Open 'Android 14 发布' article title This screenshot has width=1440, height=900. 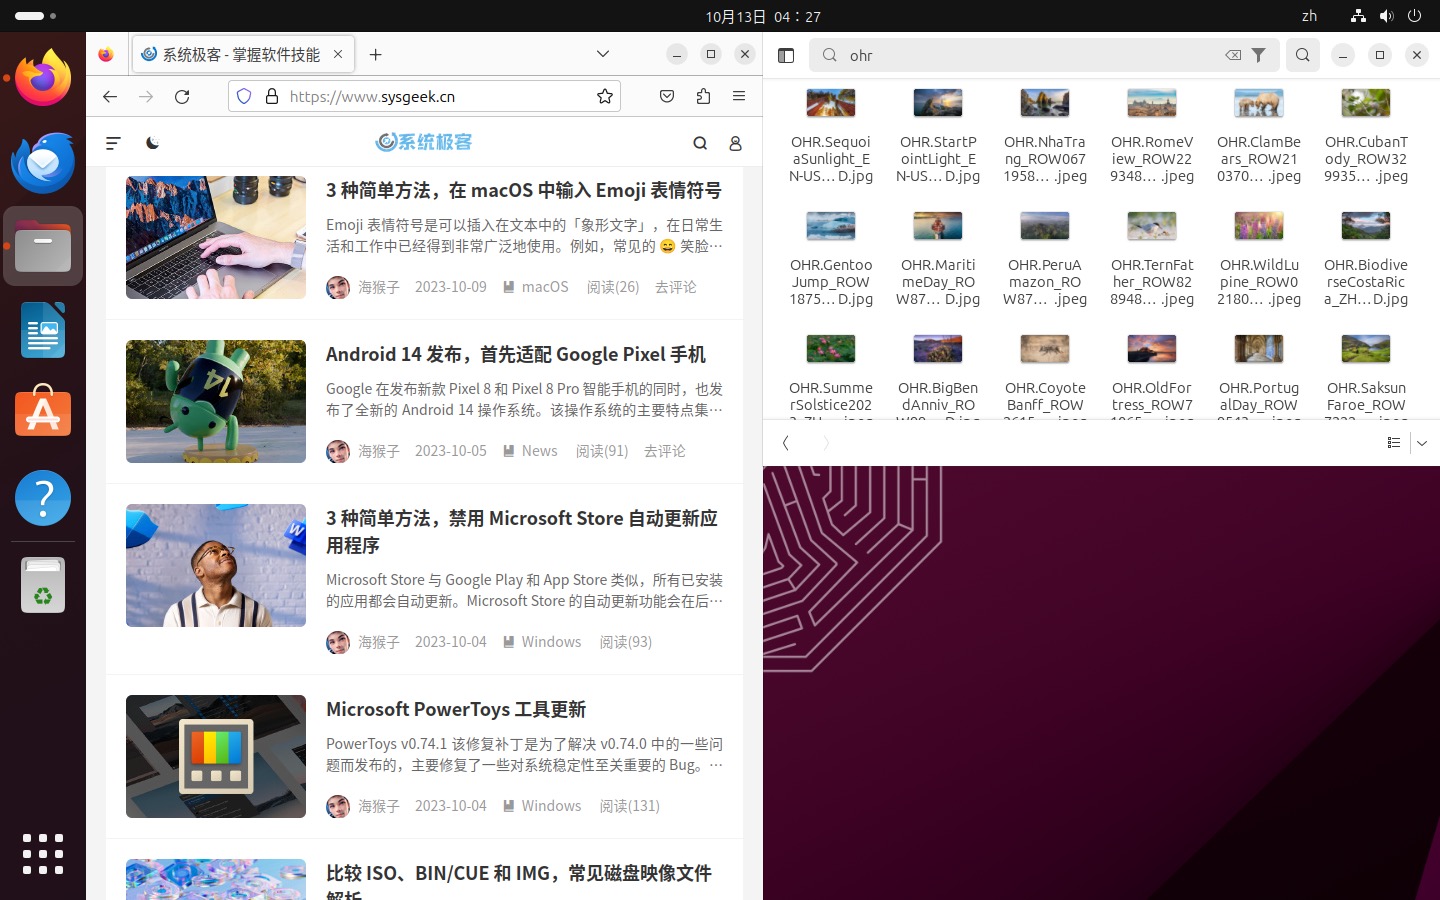point(516,354)
